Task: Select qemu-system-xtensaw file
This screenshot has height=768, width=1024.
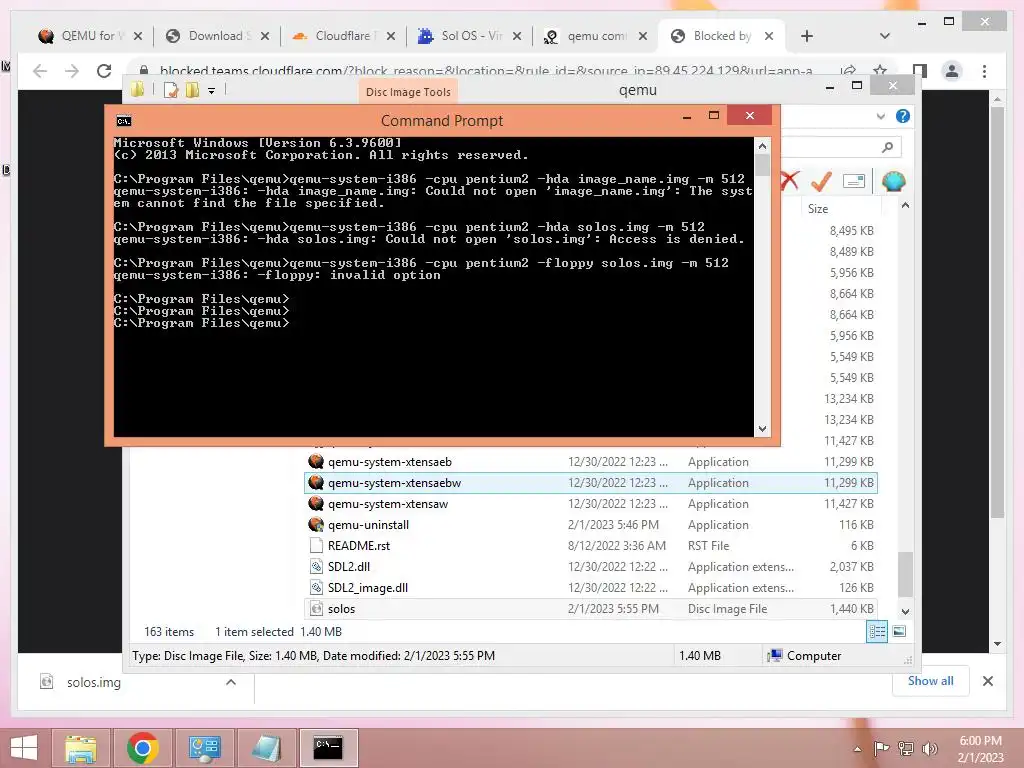Action: (590, 504)
